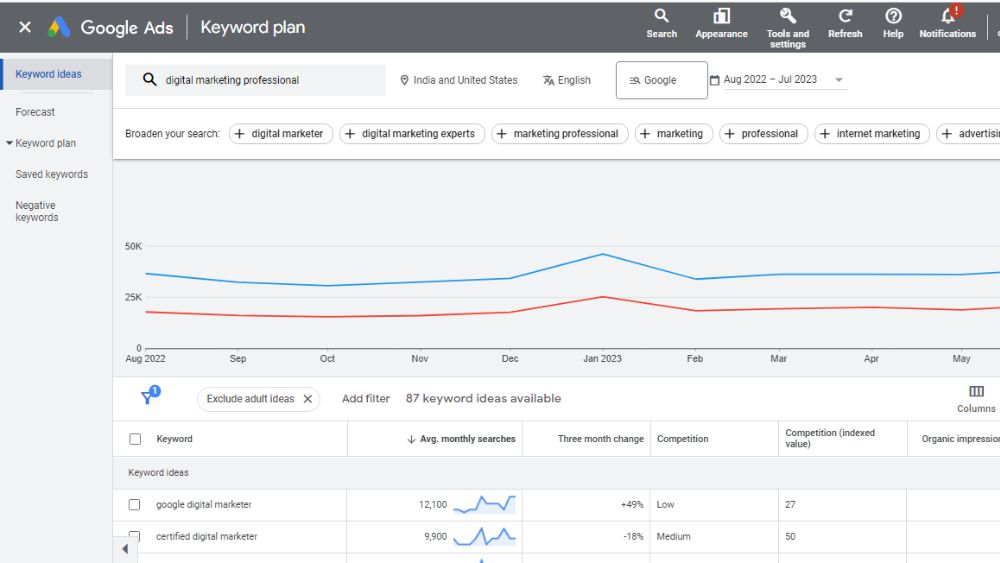
Task: Open Negative keywords in the sidebar
Action: pos(36,211)
